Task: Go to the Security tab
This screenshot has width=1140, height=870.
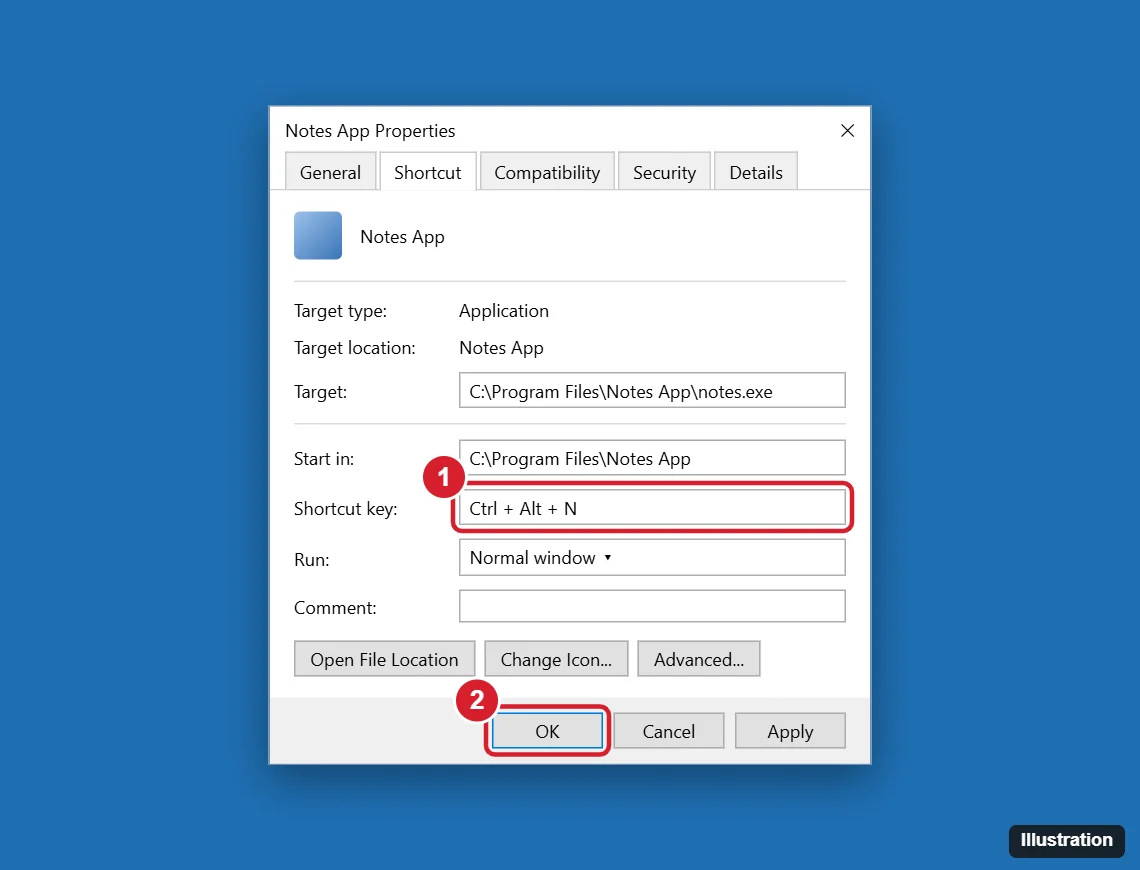Action: coord(664,172)
